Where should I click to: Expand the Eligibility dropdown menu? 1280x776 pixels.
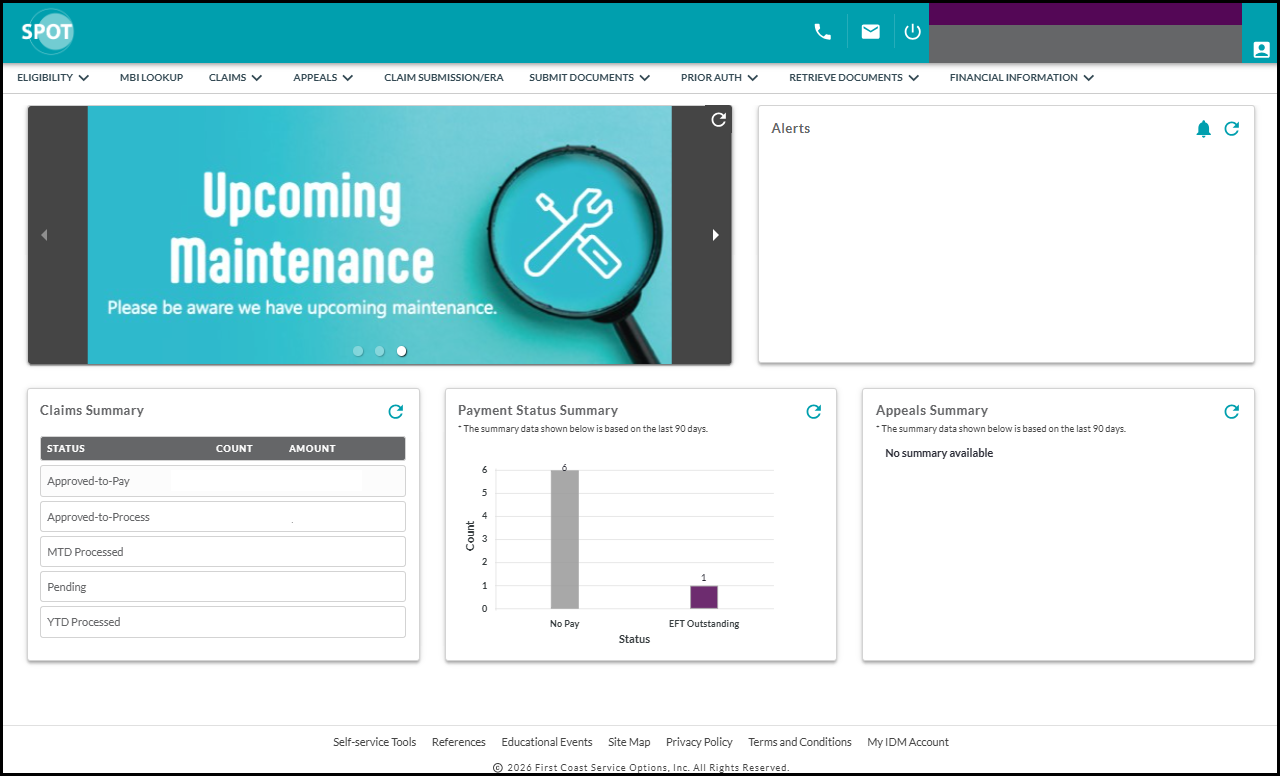pos(53,78)
